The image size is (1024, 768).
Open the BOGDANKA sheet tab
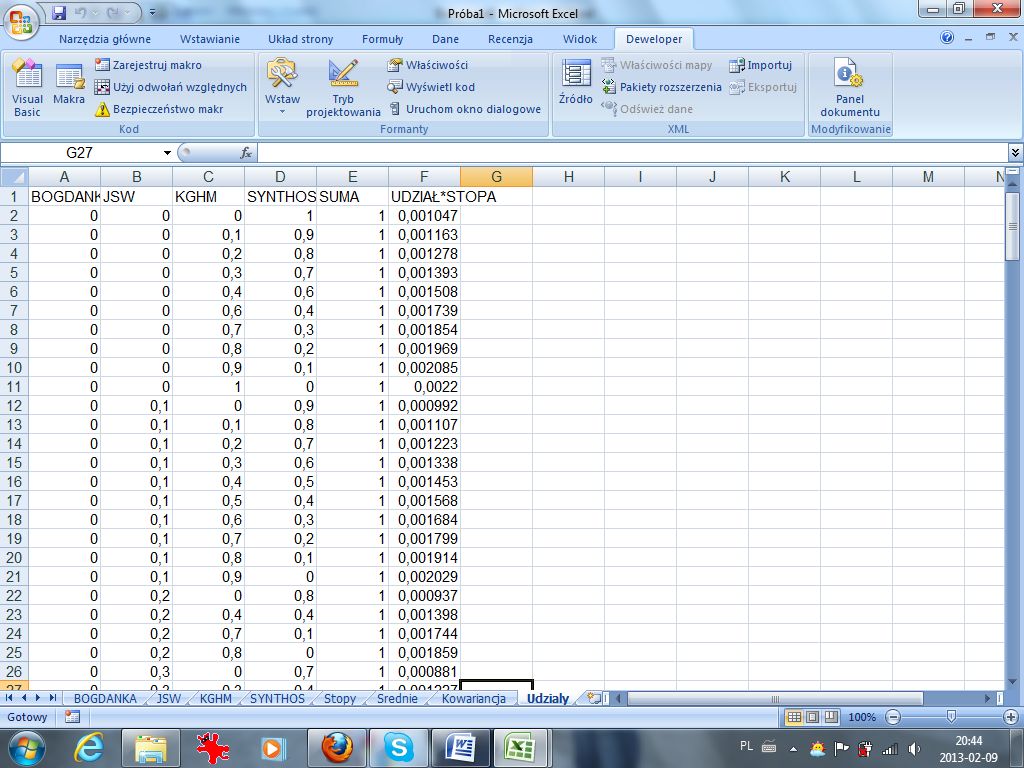(104, 698)
